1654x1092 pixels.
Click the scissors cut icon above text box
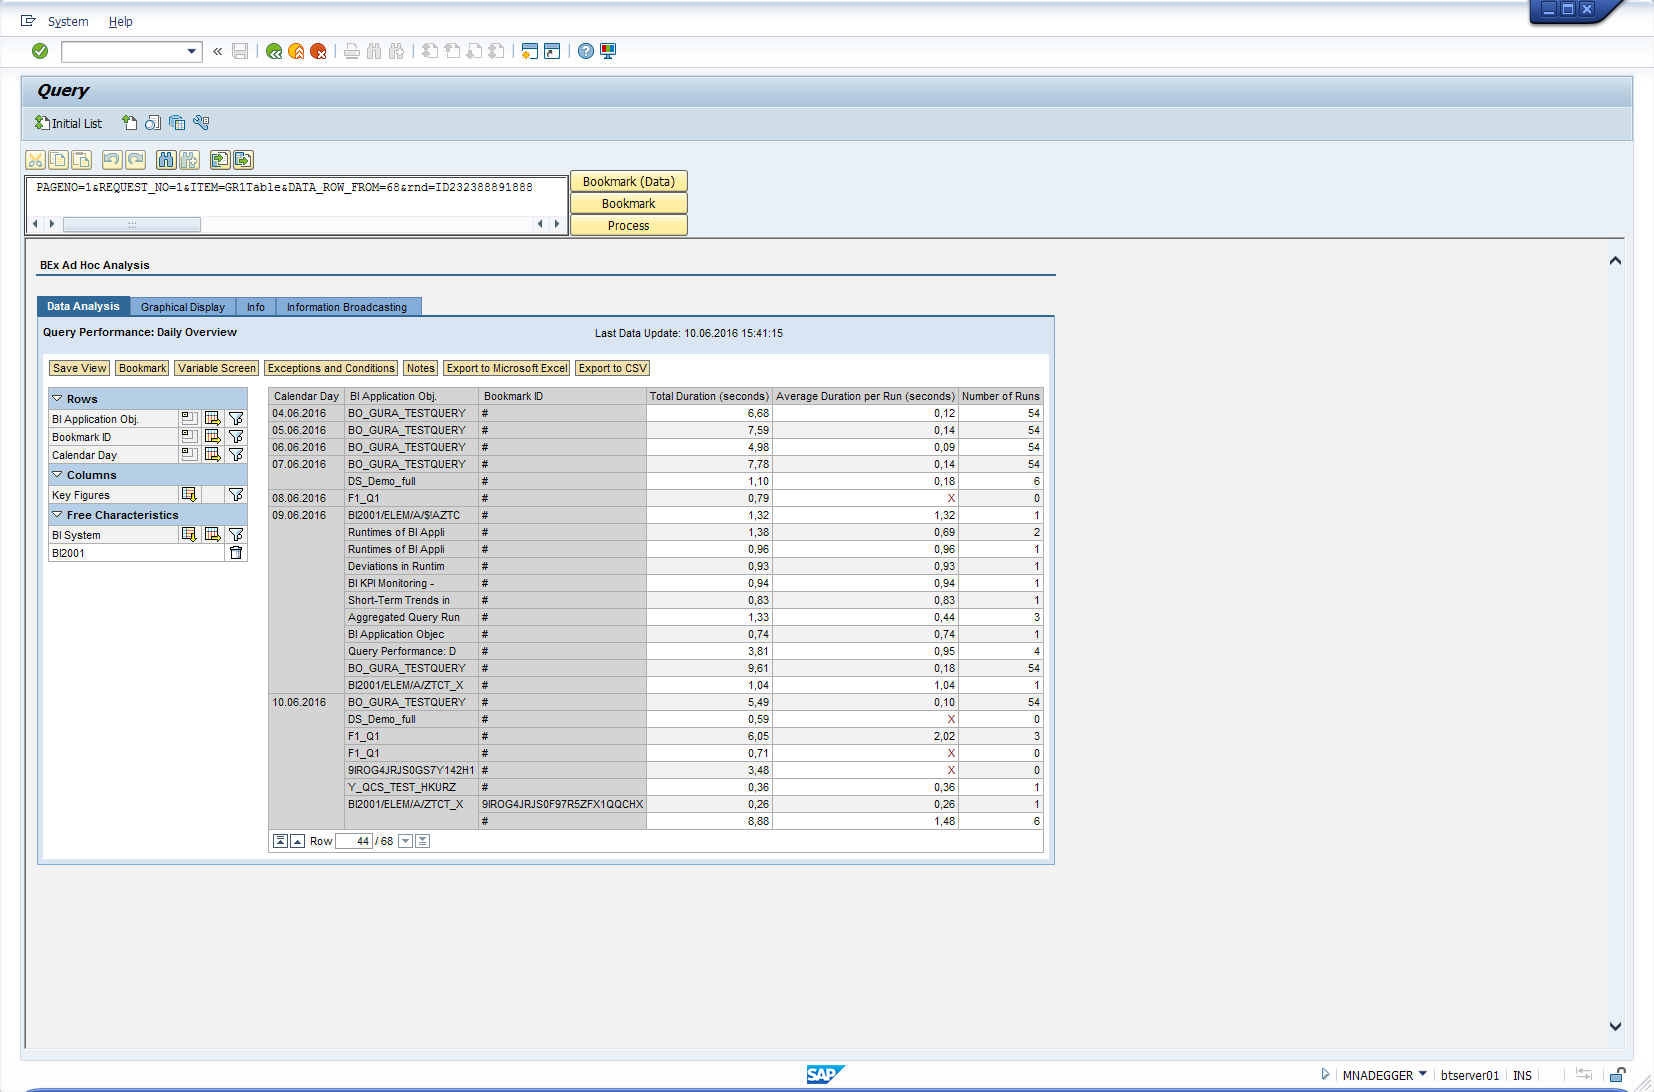tap(36, 160)
